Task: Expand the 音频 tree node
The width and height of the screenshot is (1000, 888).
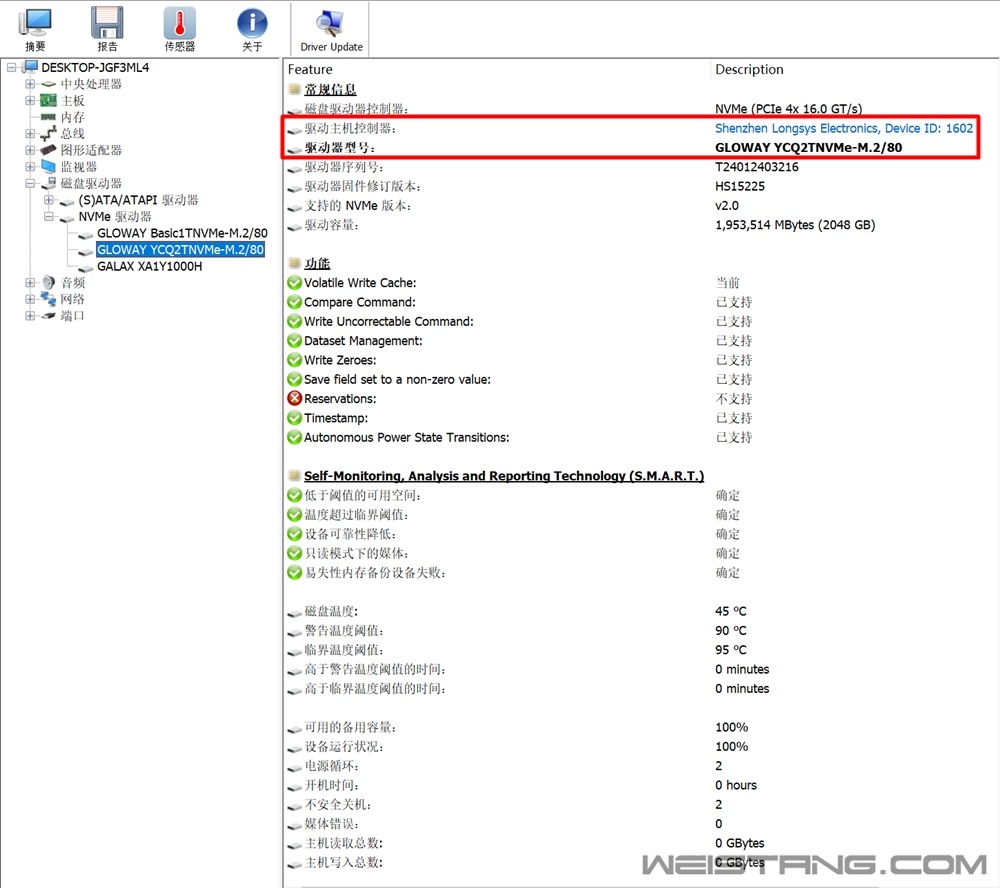Action: pyautogui.click(x=30, y=283)
